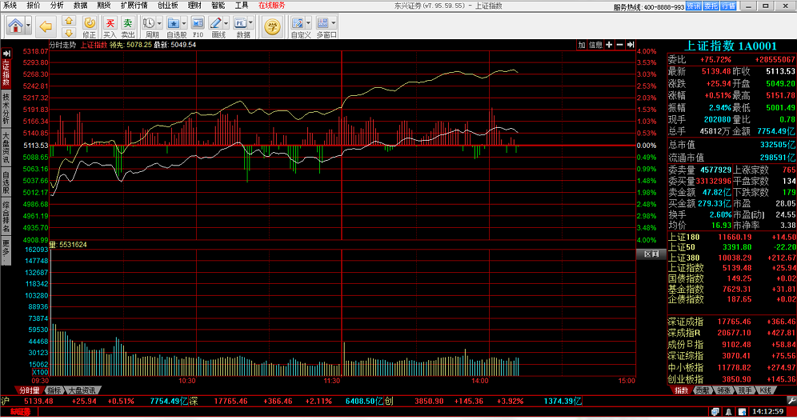
Task: Select the 自选股 left sidebar tab
Action: pos(6,183)
